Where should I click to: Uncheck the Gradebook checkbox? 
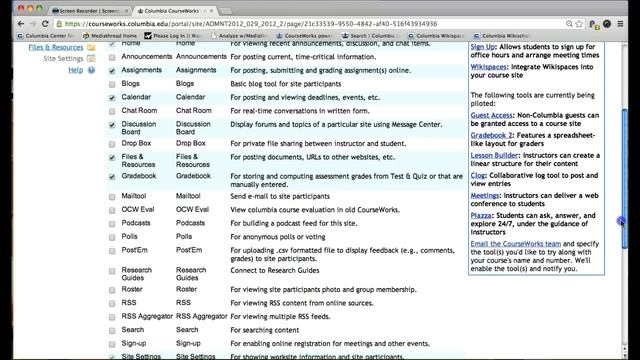pyautogui.click(x=112, y=177)
